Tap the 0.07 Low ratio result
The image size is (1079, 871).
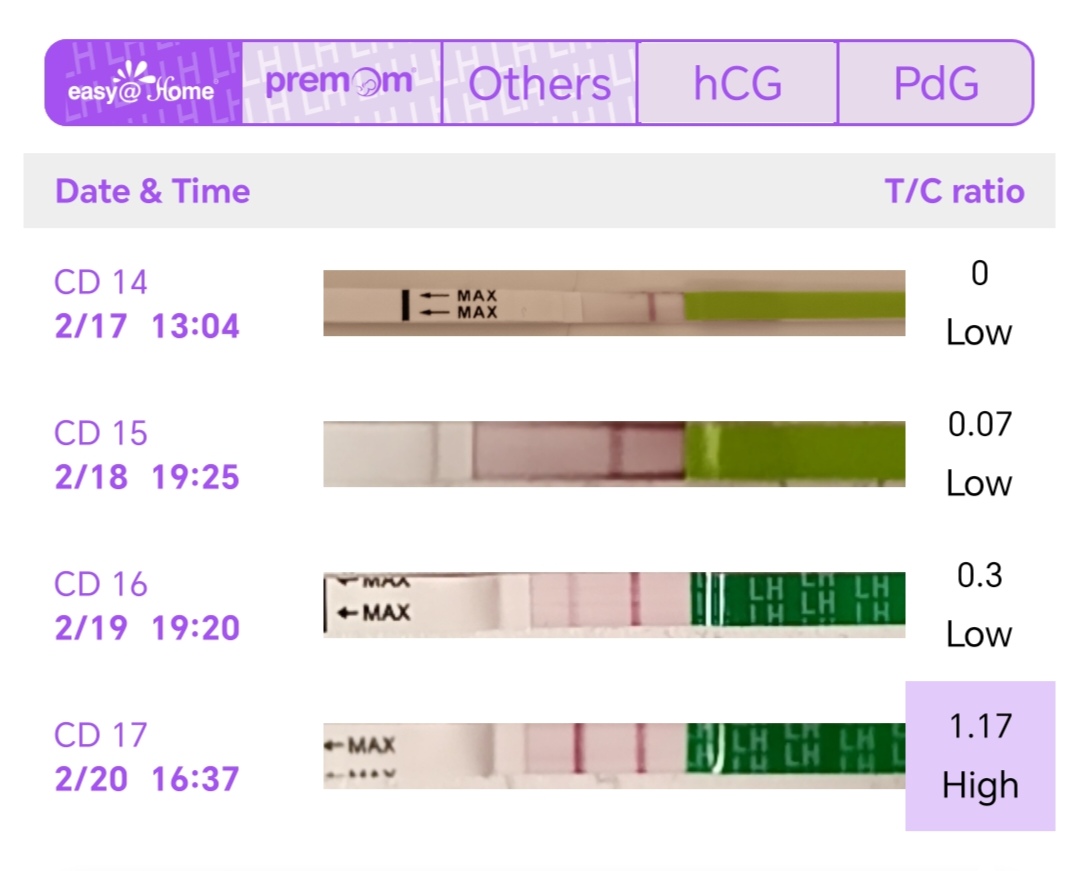[x=980, y=454]
